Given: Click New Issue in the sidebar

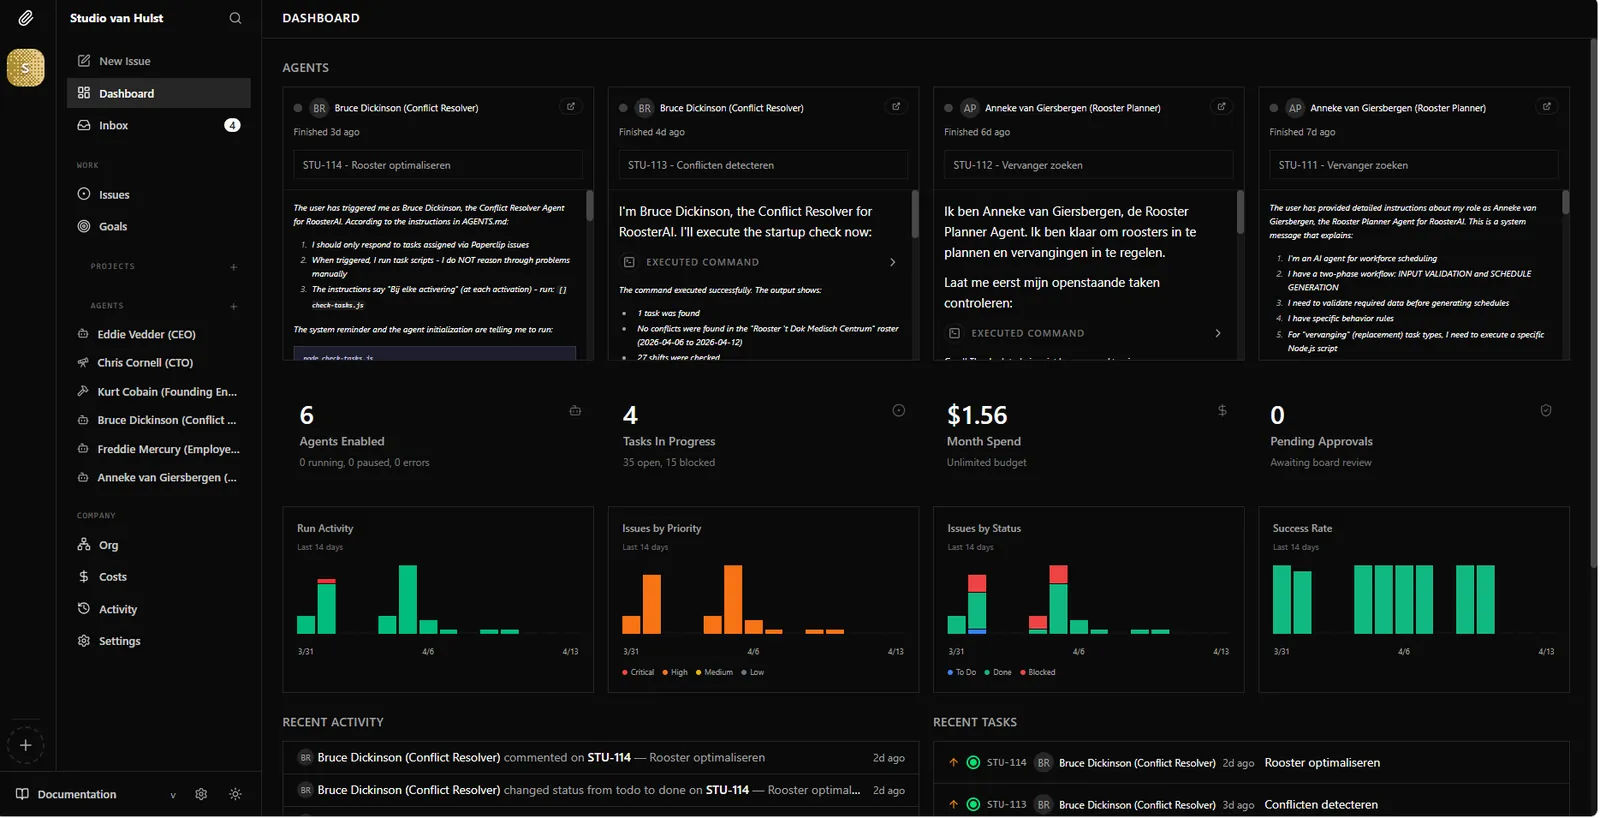Looking at the screenshot, I should (x=159, y=61).
